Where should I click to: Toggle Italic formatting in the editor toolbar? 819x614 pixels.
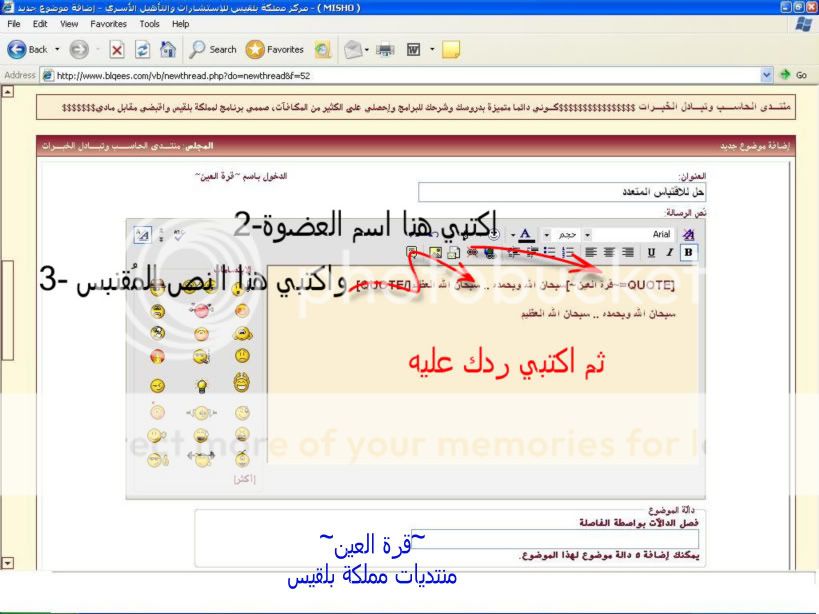[669, 253]
